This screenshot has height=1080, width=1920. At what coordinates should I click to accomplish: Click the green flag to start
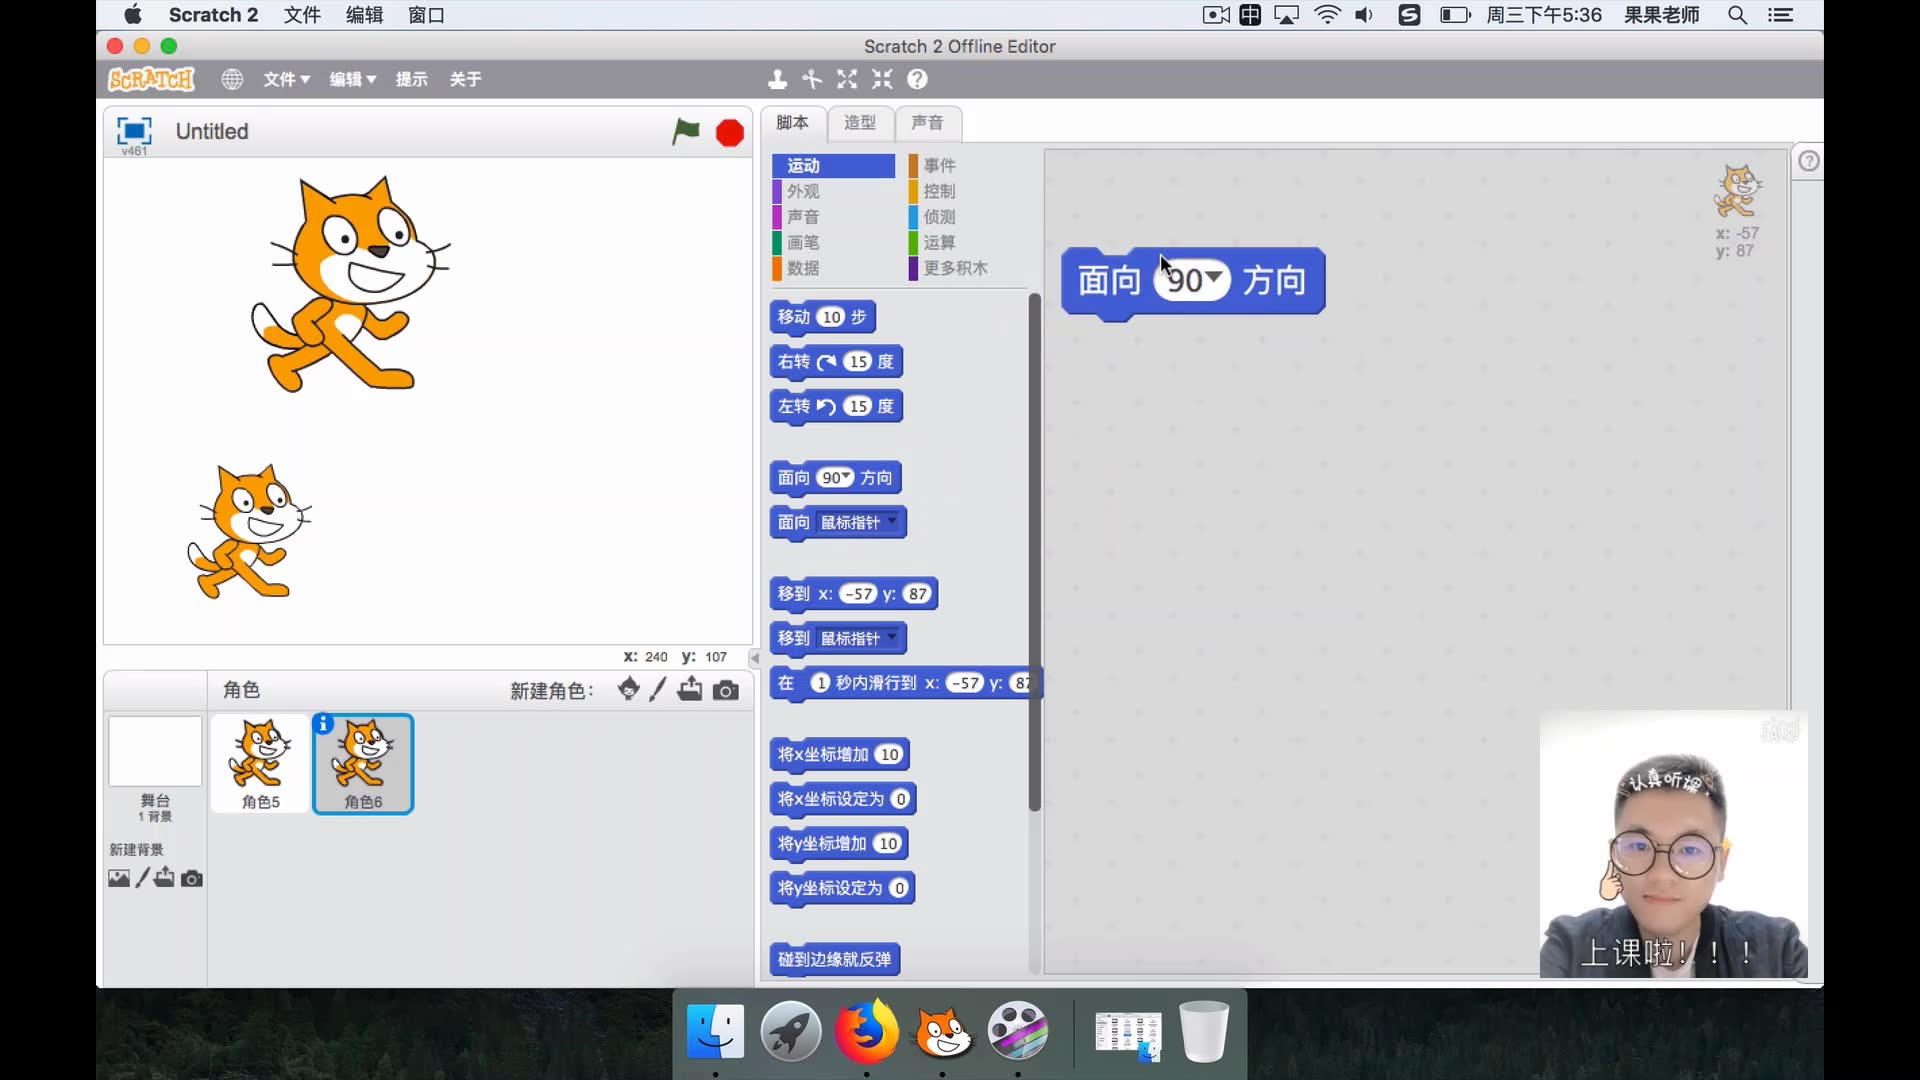pyautogui.click(x=686, y=131)
